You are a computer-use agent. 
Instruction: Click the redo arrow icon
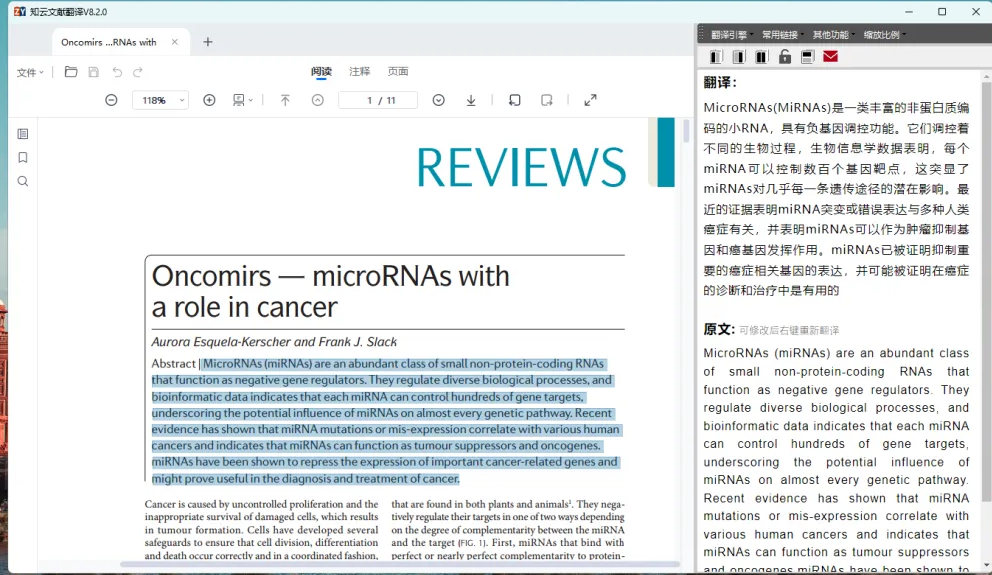(x=138, y=72)
